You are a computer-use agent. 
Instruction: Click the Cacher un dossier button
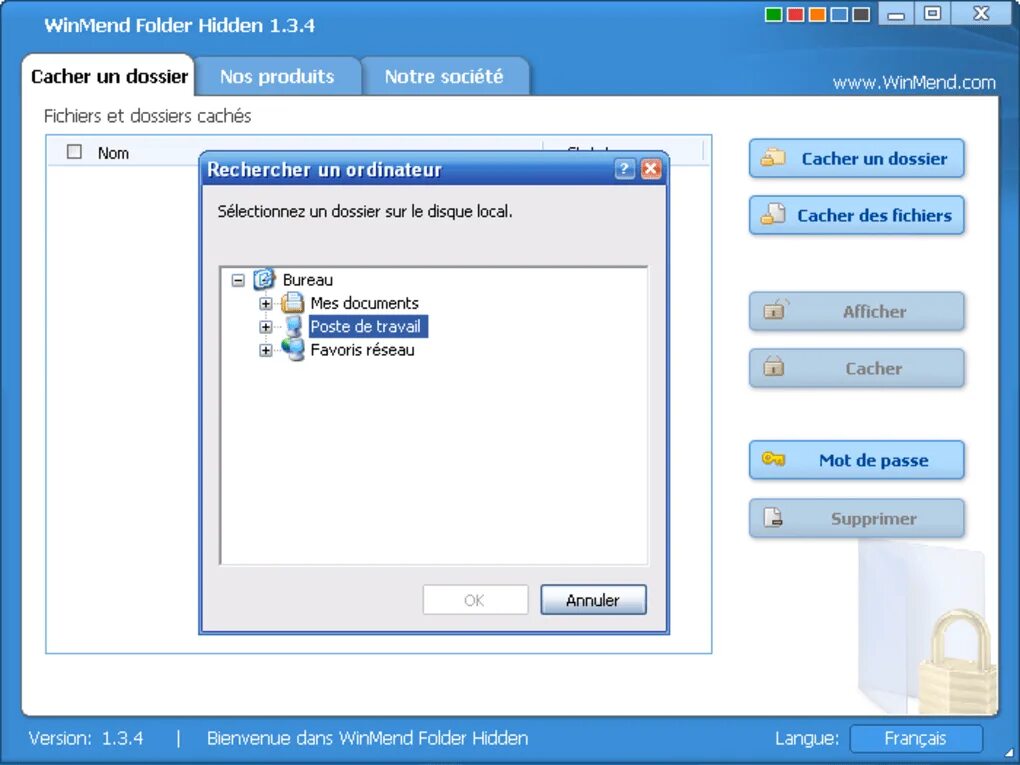(x=856, y=158)
